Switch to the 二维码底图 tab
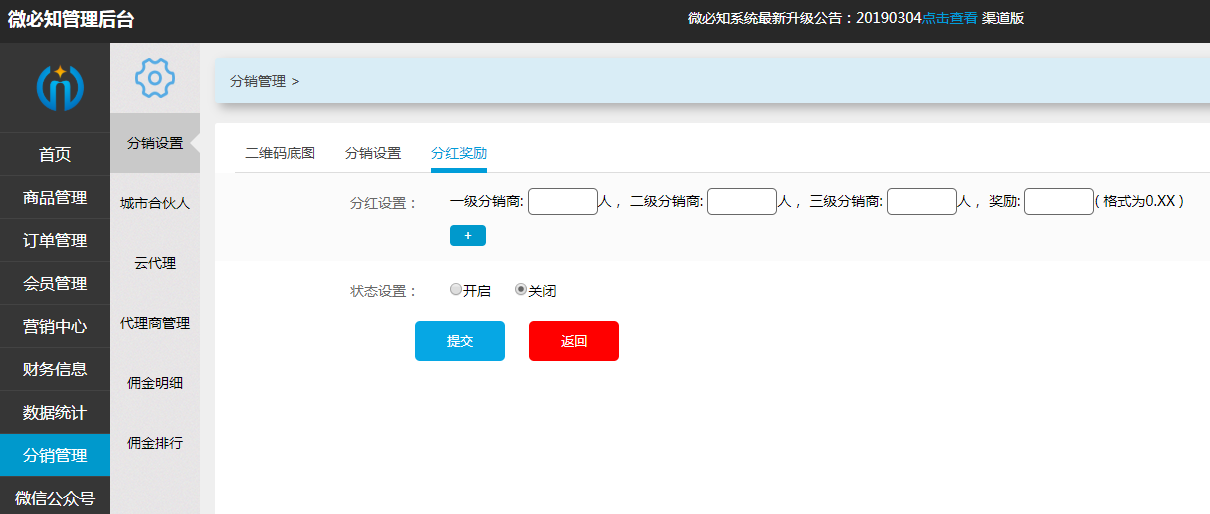 280,153
